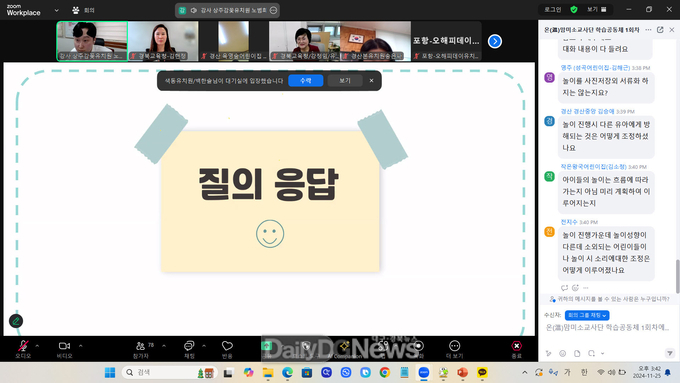680x383 pixels.
Task: Click the 로그인 sign-in button
Action: [x=552, y=10]
